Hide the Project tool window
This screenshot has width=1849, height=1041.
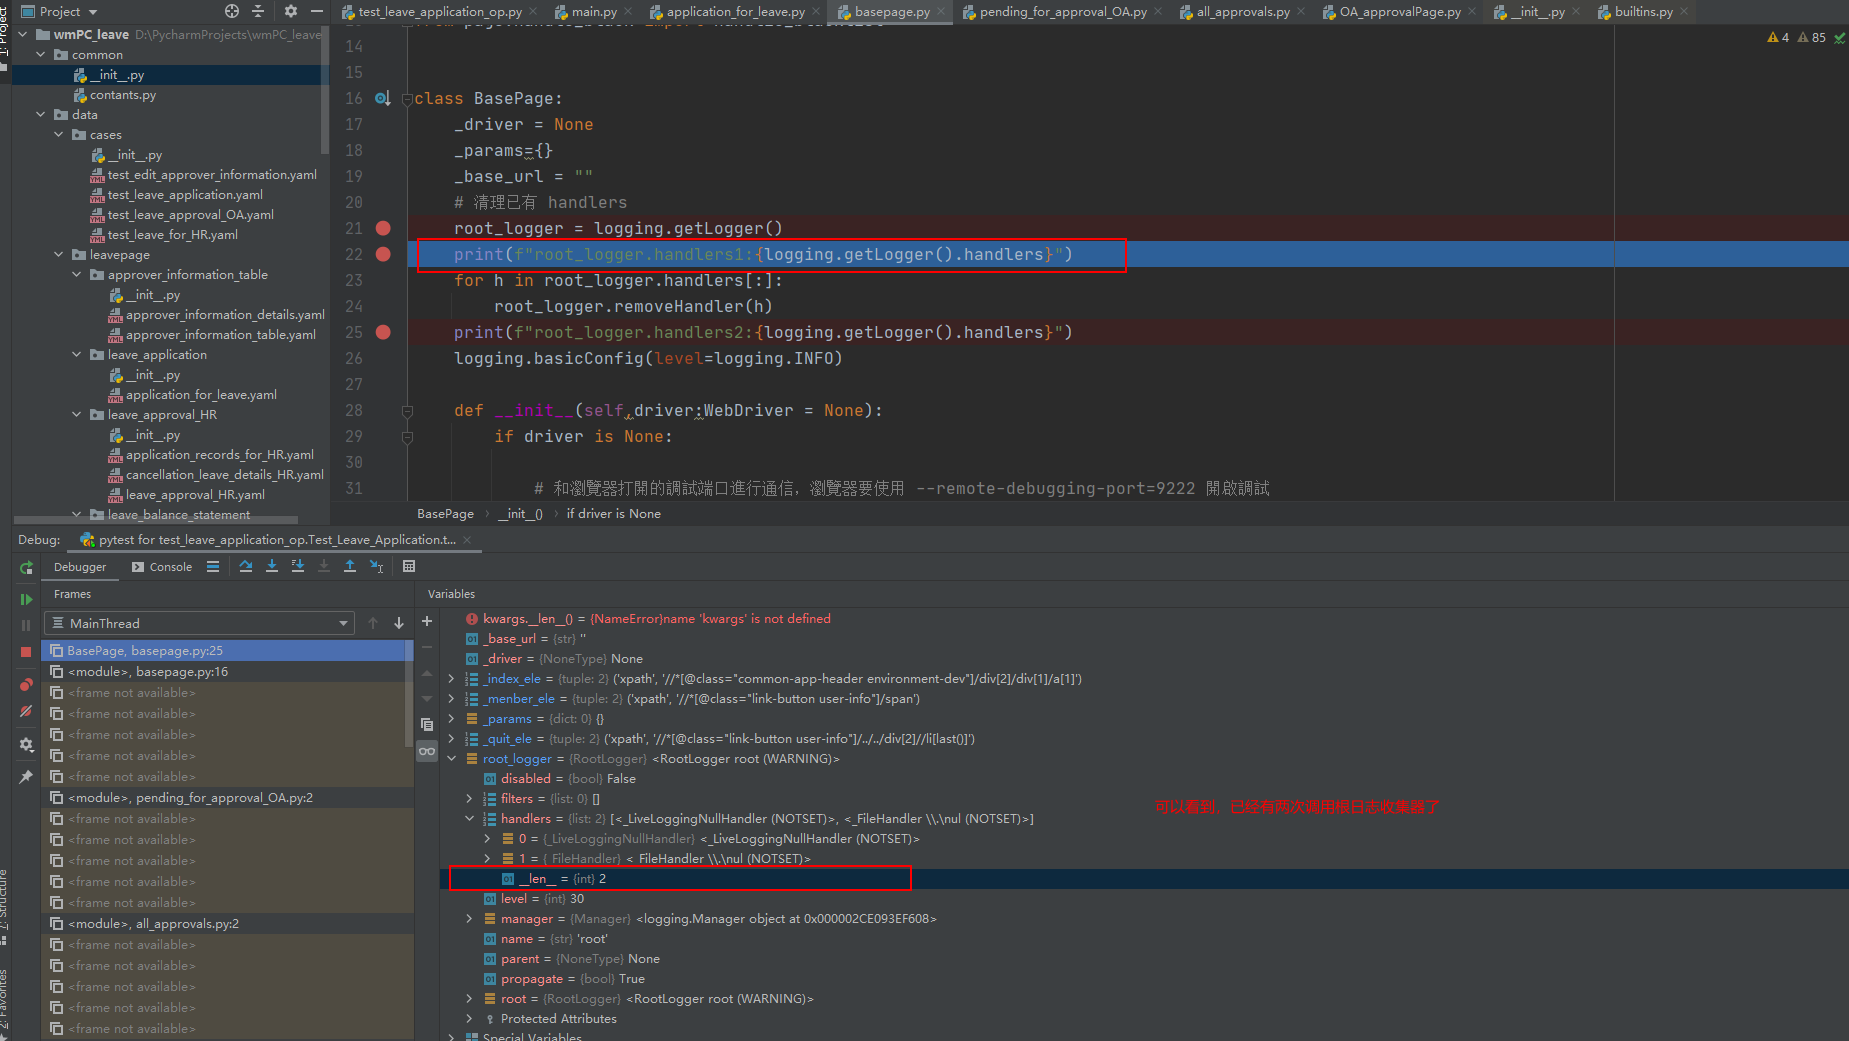click(x=317, y=11)
